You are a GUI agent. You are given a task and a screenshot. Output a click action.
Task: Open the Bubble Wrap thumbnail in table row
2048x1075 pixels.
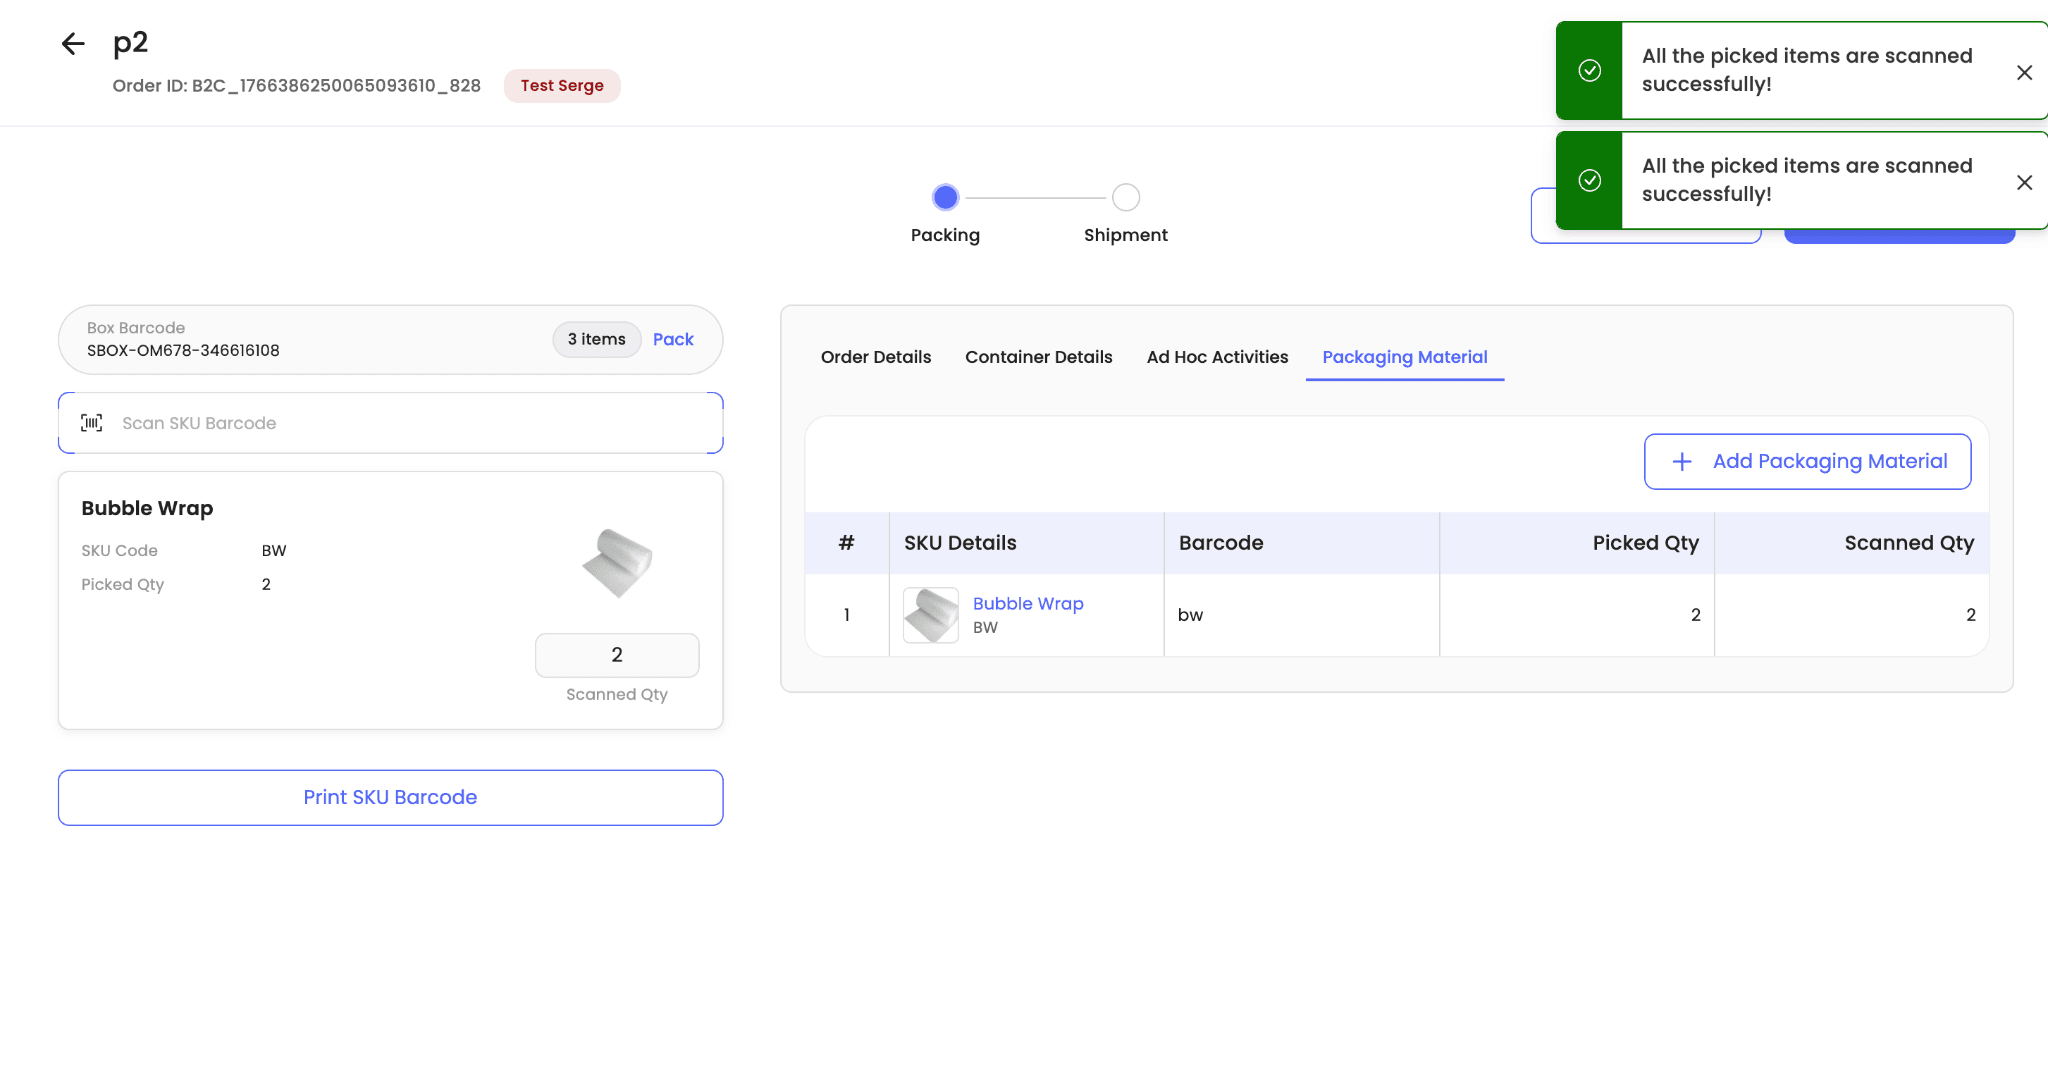pos(931,615)
